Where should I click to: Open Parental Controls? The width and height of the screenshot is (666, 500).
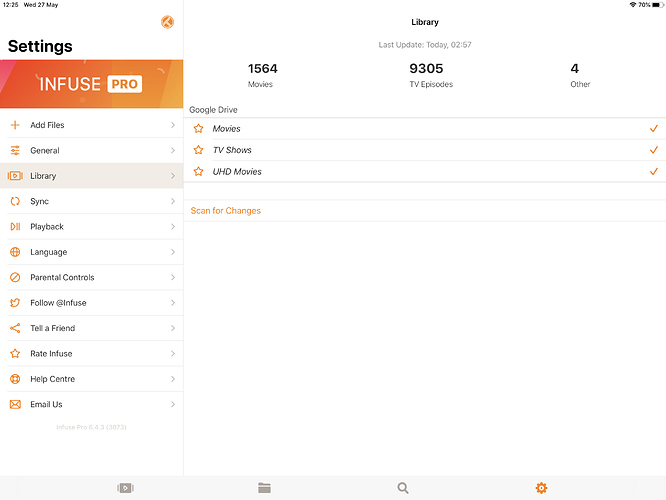[92, 277]
